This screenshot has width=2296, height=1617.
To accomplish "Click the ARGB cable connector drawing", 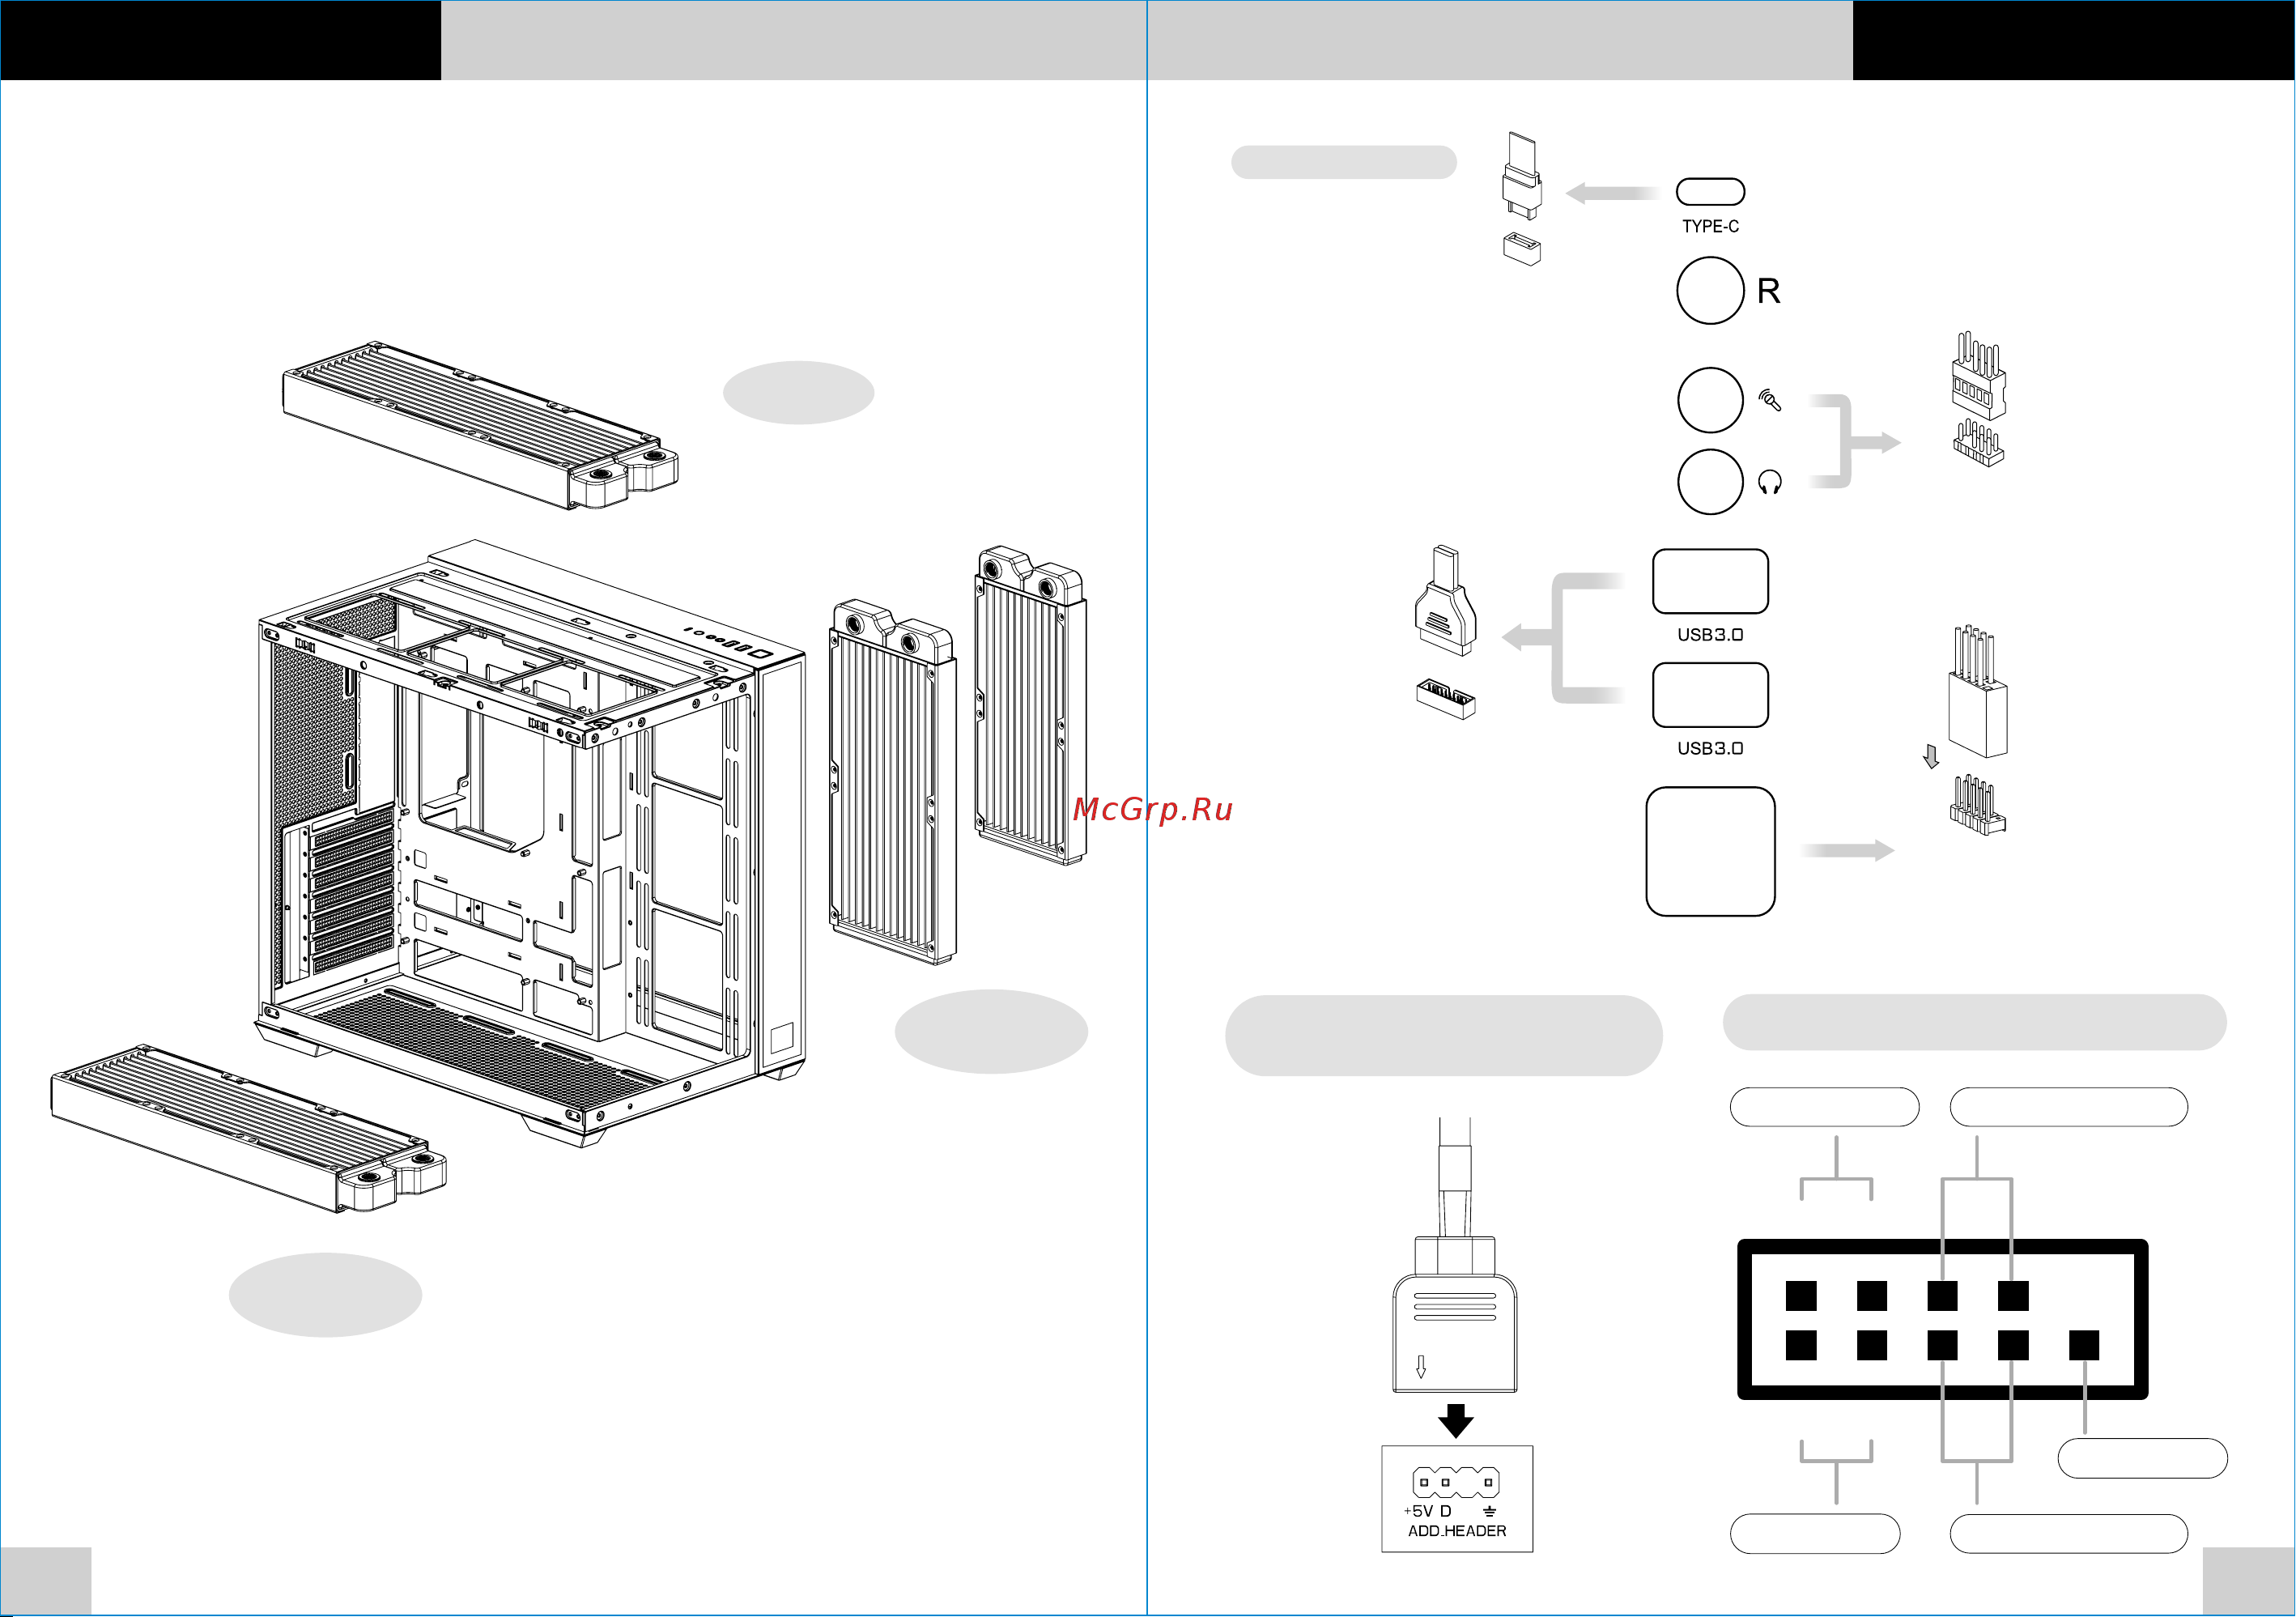I will coord(1455,1255).
